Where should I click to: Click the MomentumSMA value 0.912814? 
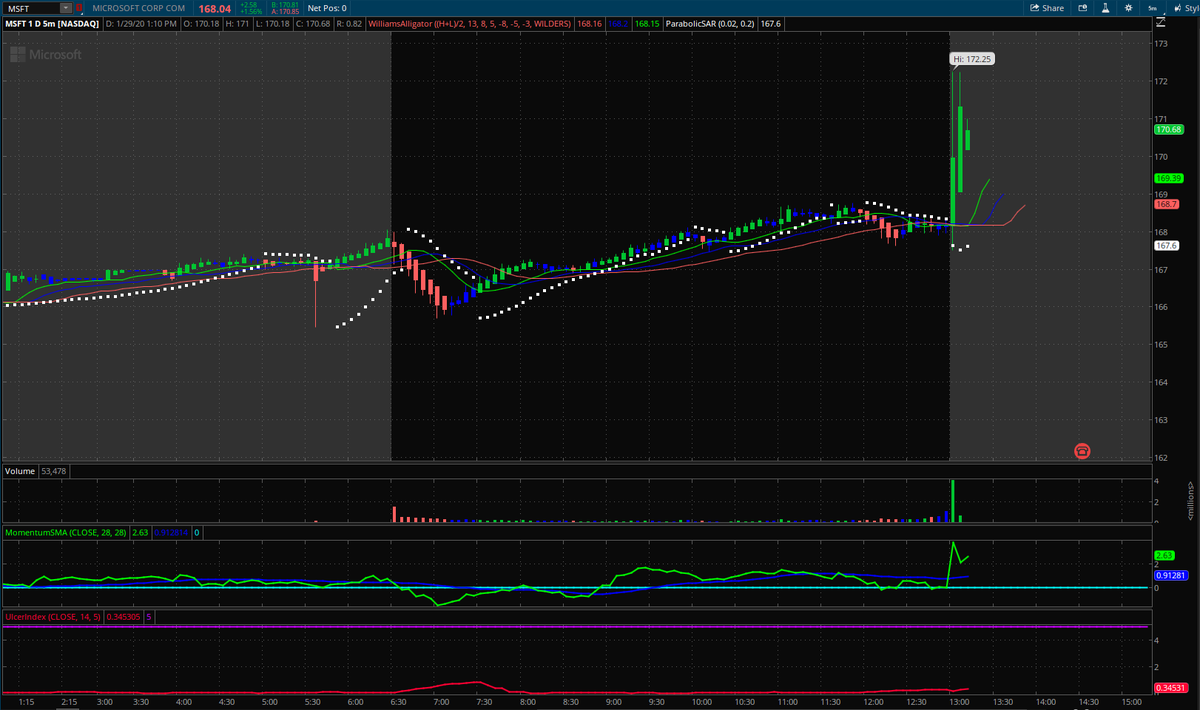coord(172,533)
